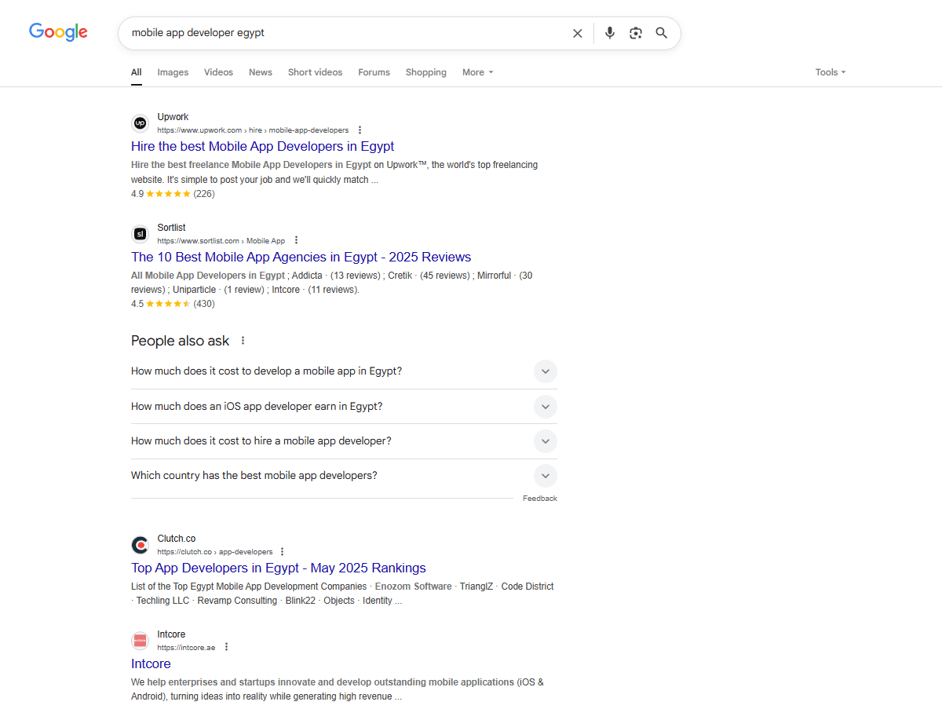This screenshot has height=720, width=942.
Task: Open Sortlist result favicon
Action: tap(140, 234)
